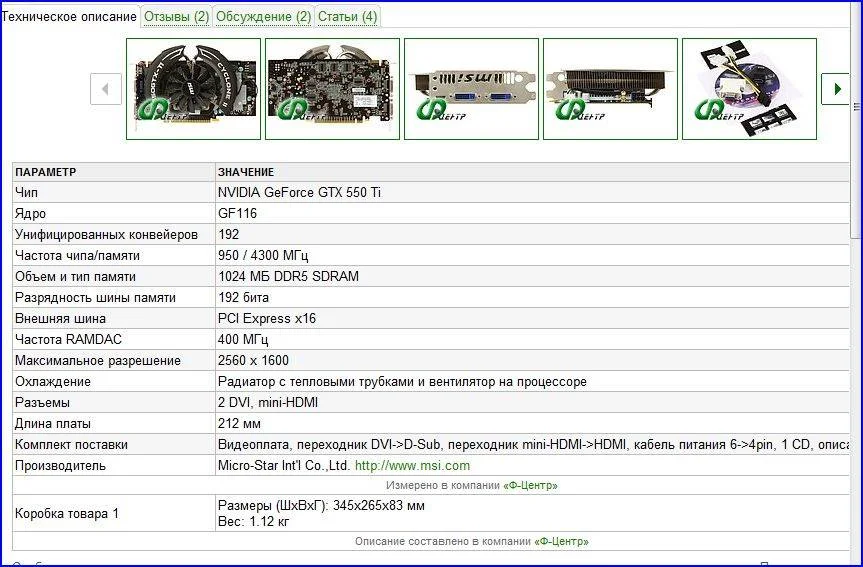Click the Унифицированных конвейеров label

(x=106, y=235)
